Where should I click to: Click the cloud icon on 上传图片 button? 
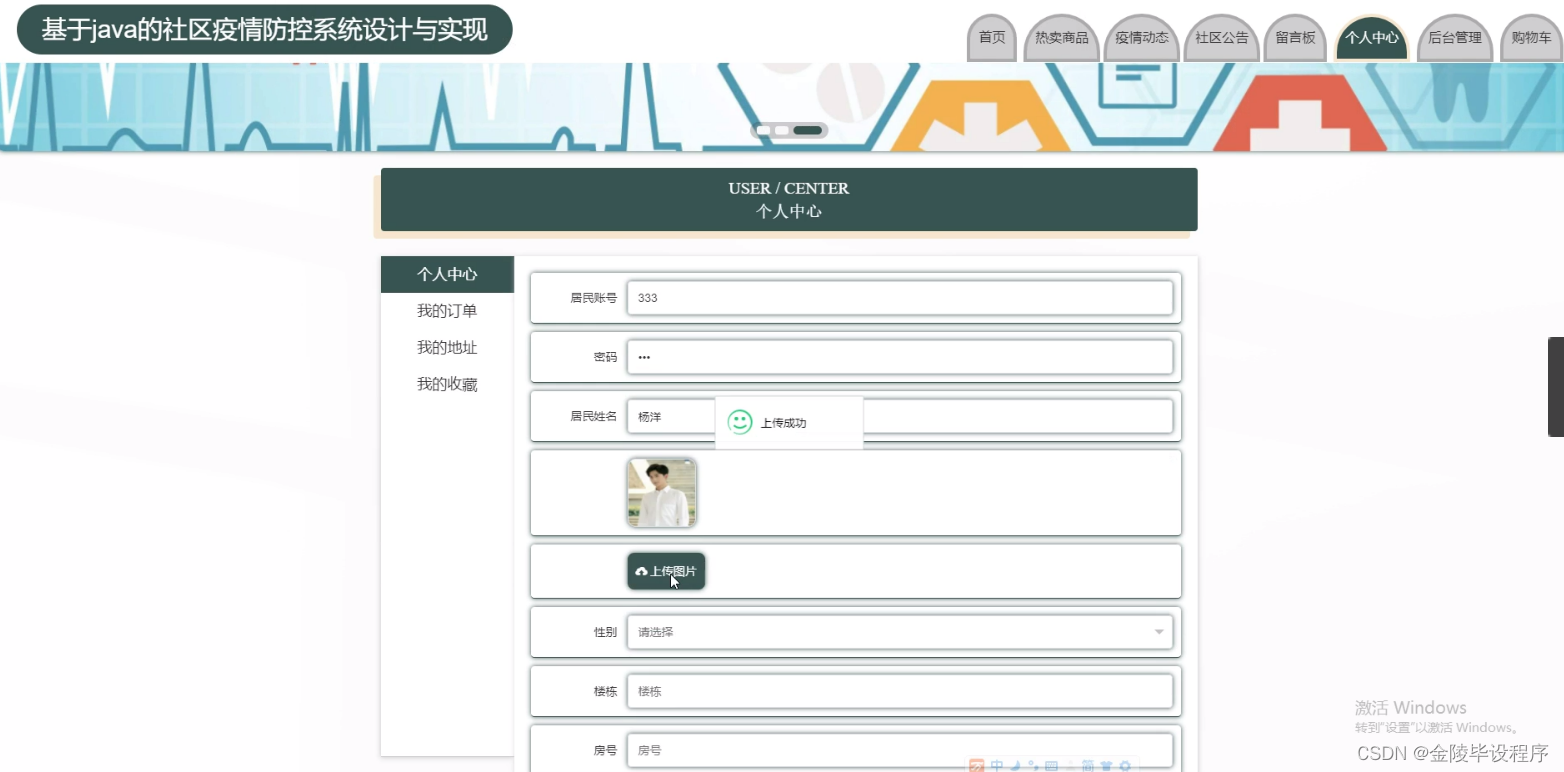641,571
